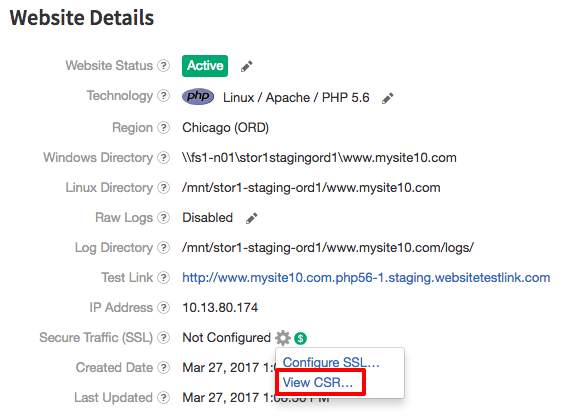Select the log directory path ending /logs/
The width and height of the screenshot is (561, 417).
(328, 248)
